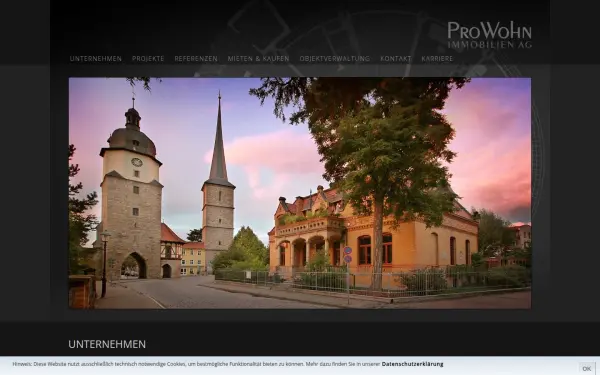Open the Projekte menu item

click(x=148, y=59)
